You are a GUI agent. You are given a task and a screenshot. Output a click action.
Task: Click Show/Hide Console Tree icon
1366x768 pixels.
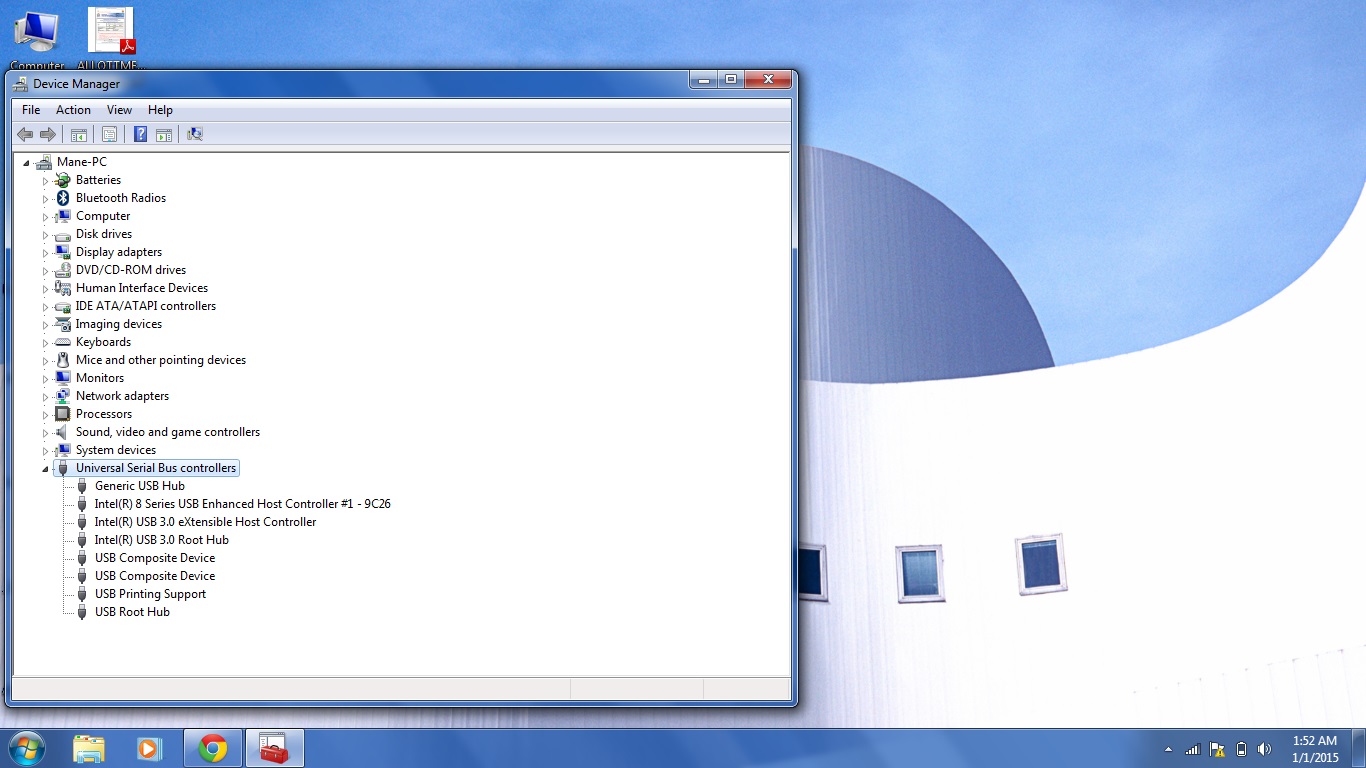(x=79, y=134)
